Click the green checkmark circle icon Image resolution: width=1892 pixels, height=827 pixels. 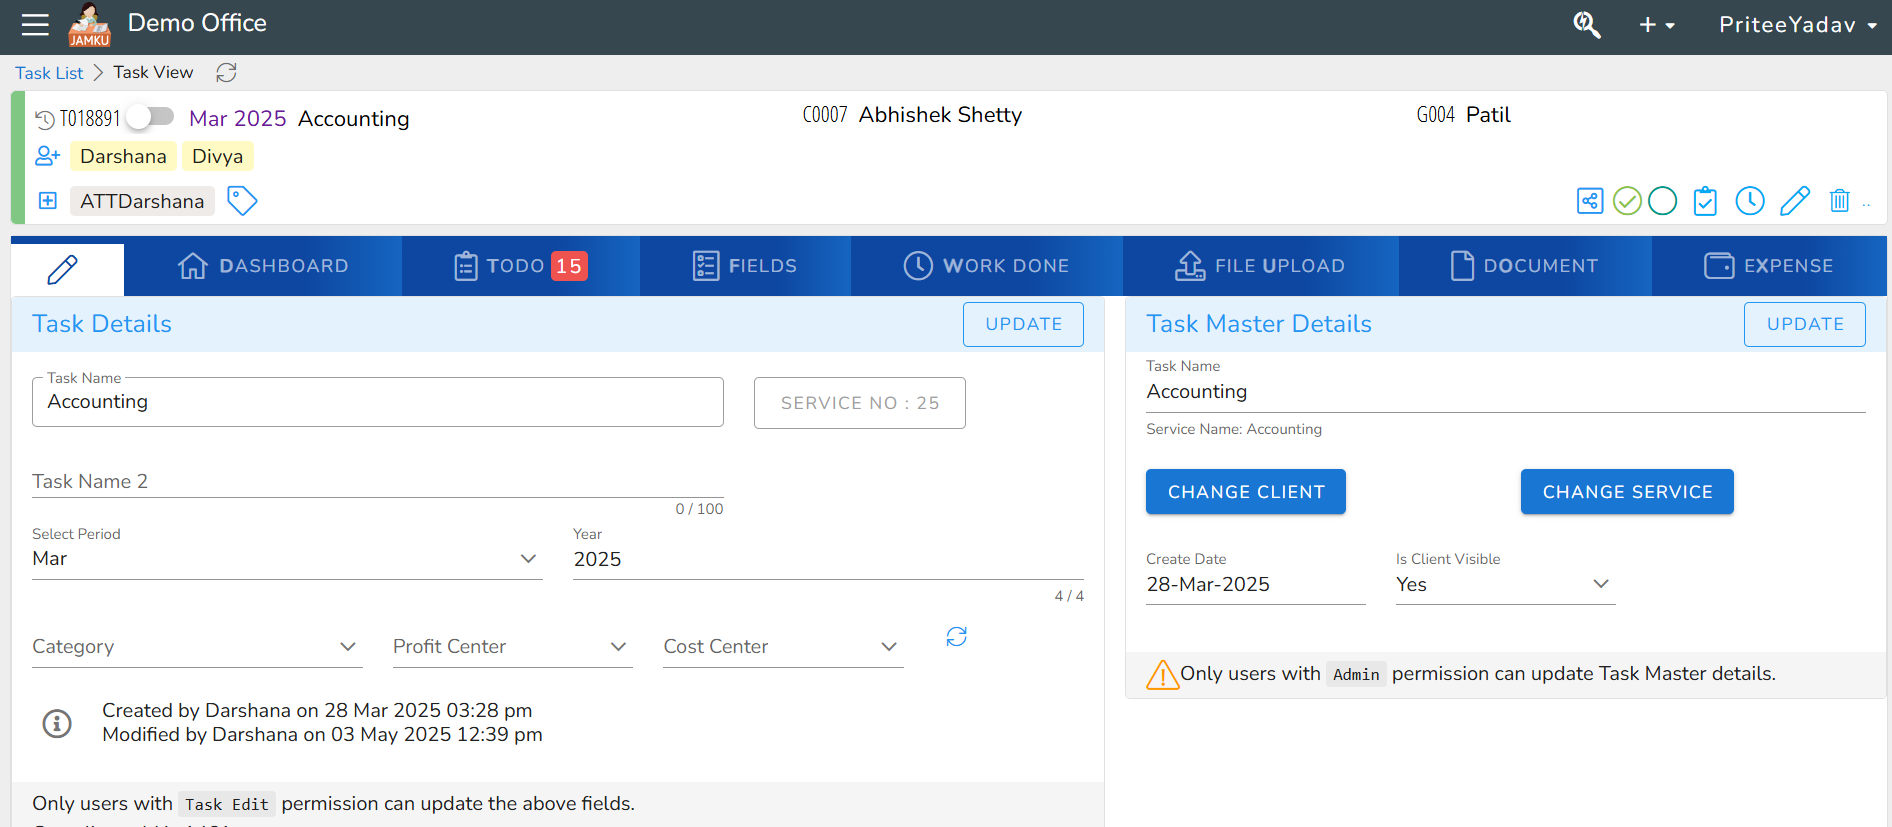coord(1627,201)
